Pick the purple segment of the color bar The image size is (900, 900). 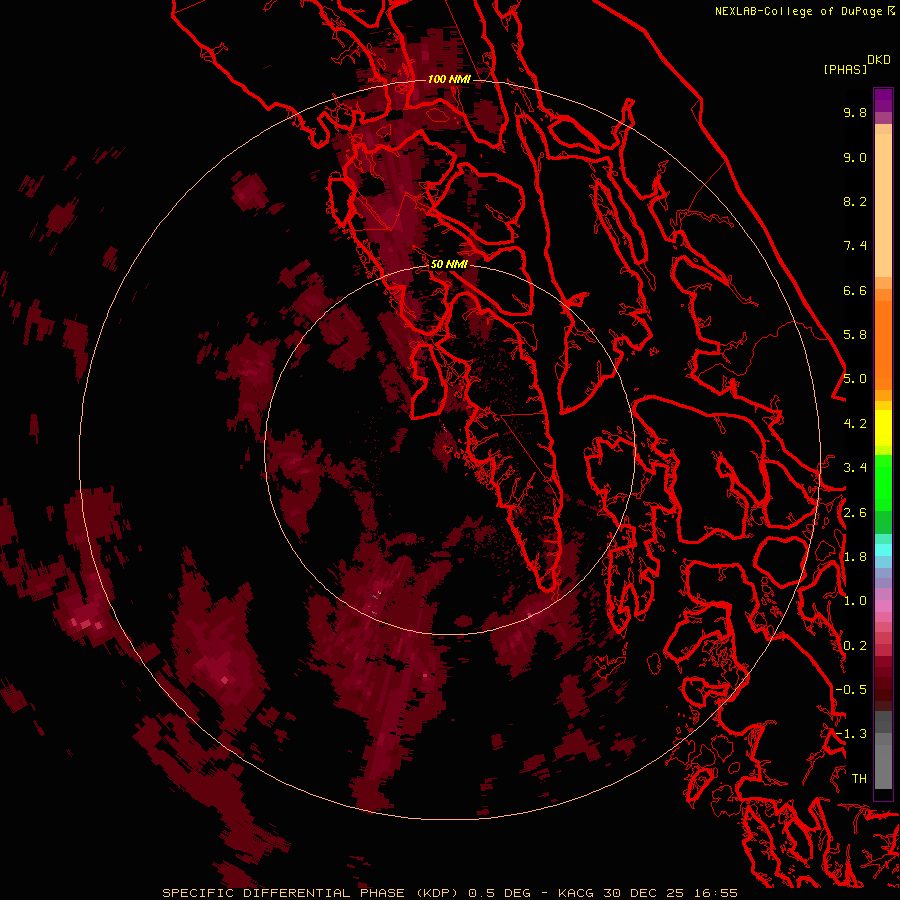[x=883, y=100]
